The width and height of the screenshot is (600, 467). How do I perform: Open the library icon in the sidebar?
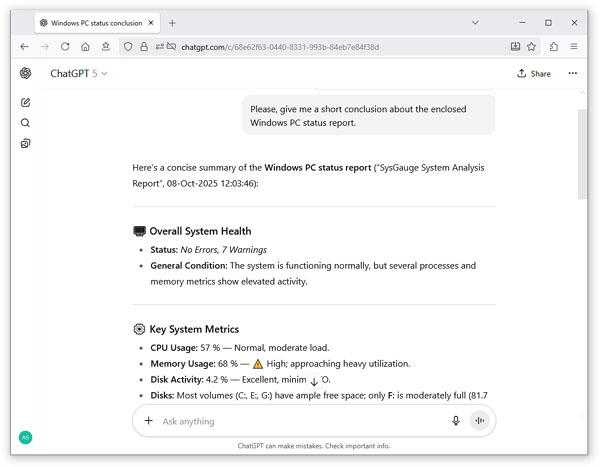25,144
